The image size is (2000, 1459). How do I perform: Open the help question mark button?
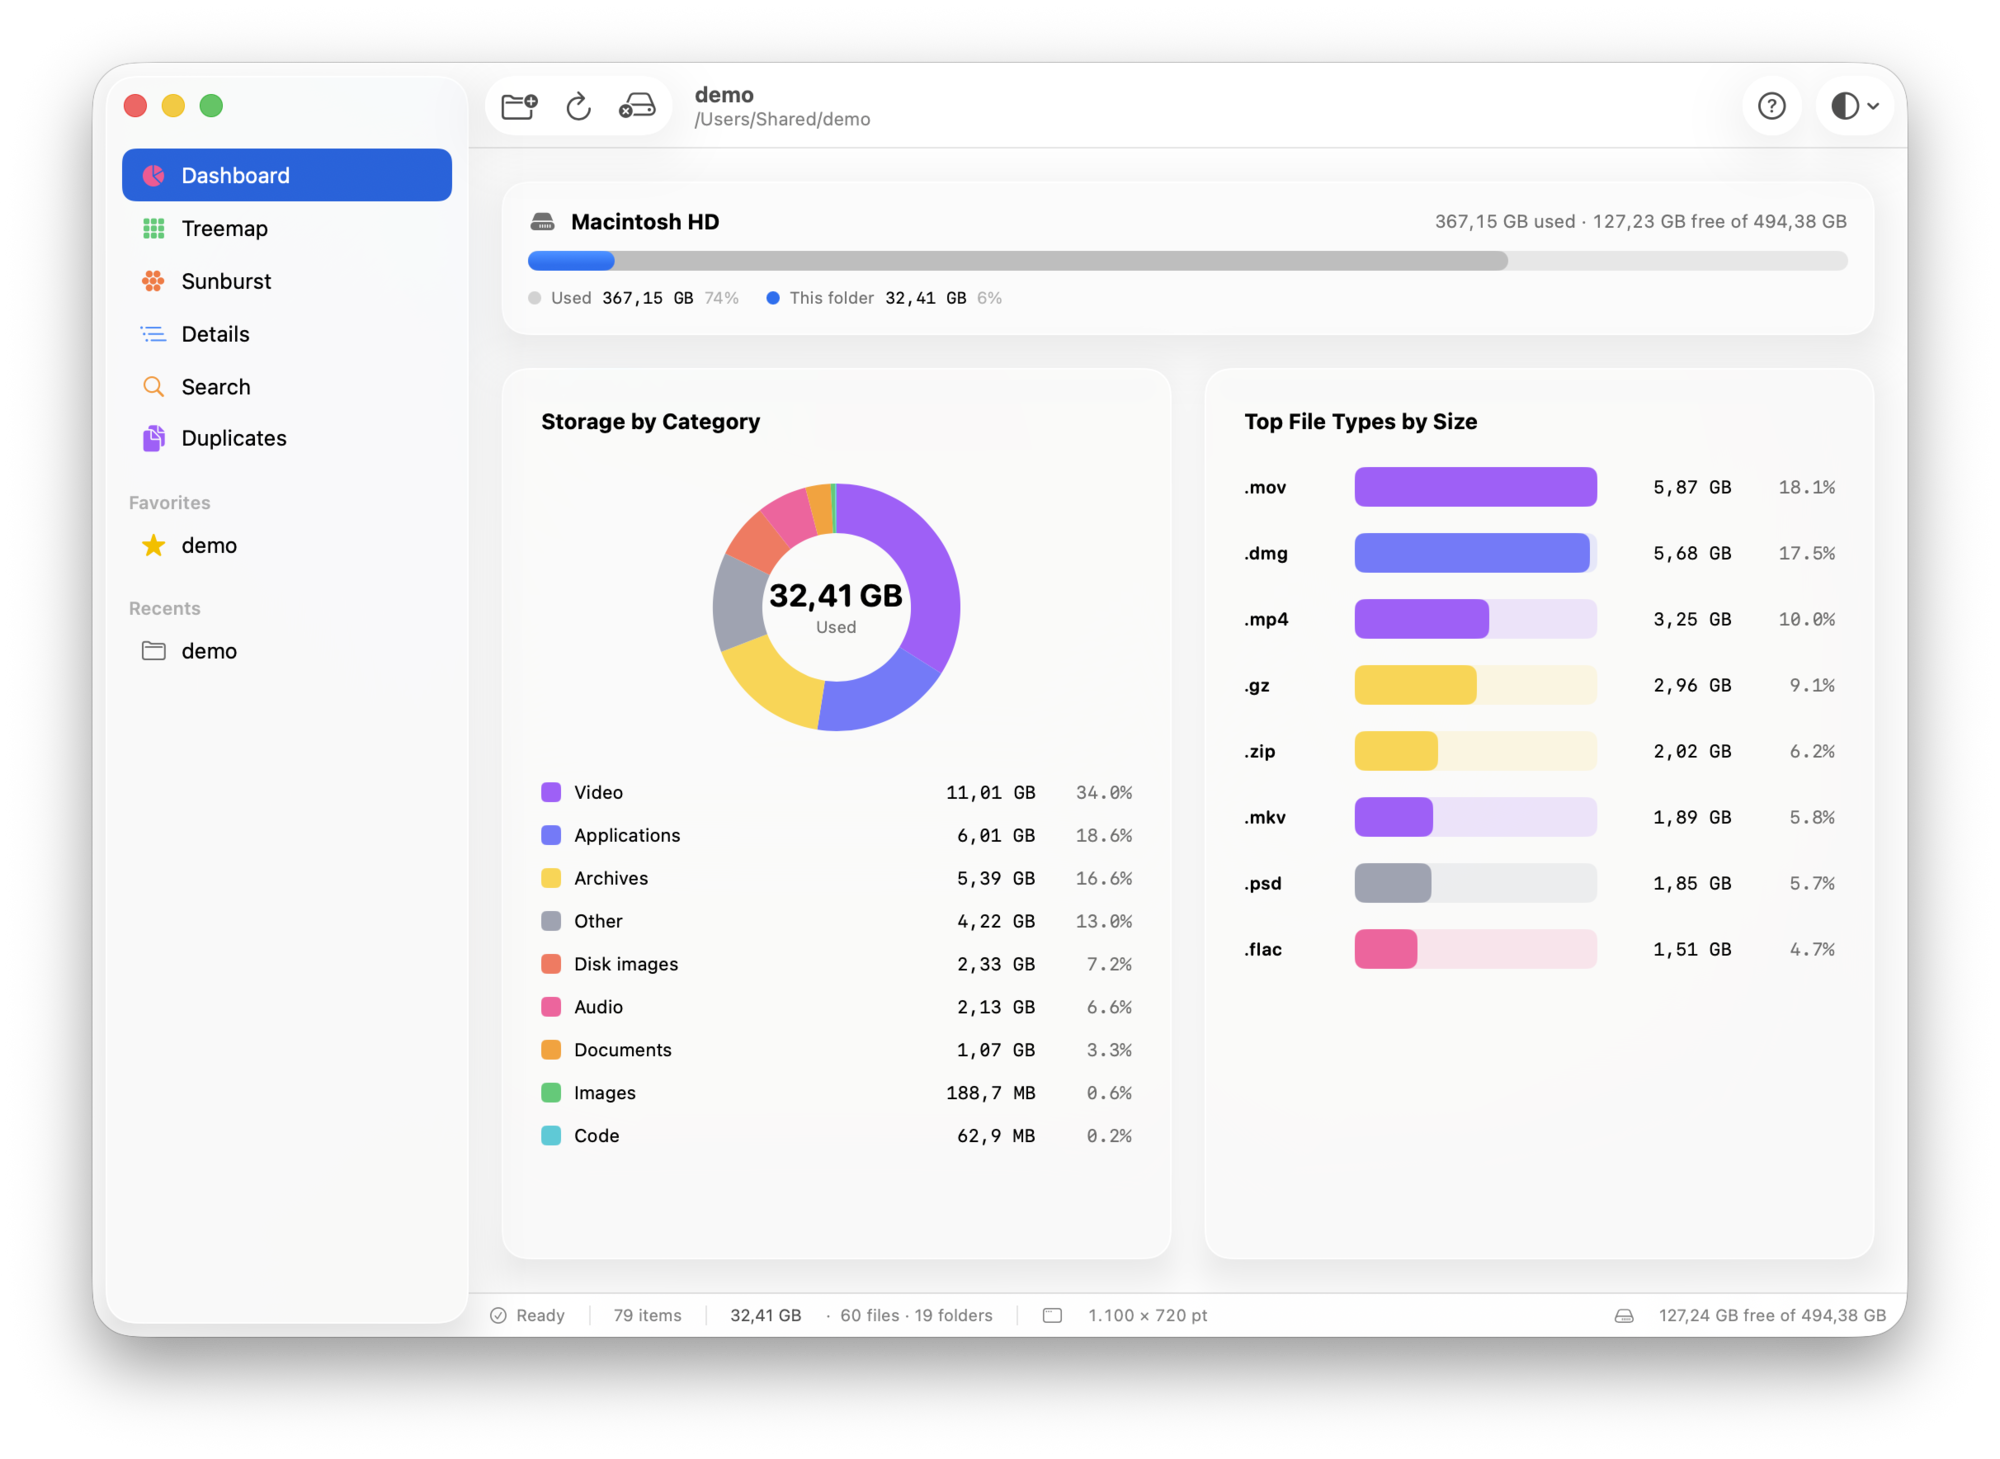click(1771, 106)
